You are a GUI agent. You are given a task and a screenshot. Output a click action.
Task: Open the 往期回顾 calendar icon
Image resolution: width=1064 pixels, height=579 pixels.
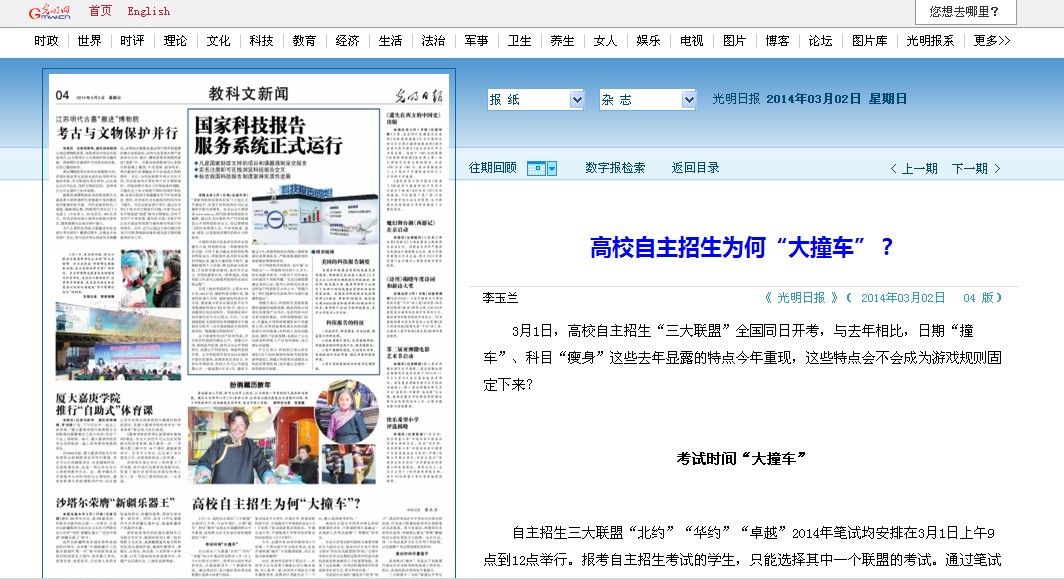click(536, 168)
